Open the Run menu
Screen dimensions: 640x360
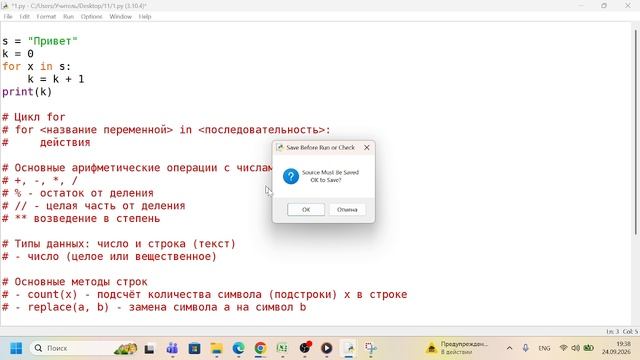68,17
